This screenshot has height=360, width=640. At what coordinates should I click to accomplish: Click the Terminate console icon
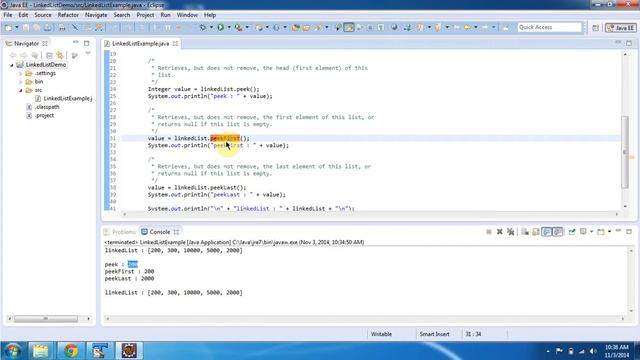tap(489, 232)
